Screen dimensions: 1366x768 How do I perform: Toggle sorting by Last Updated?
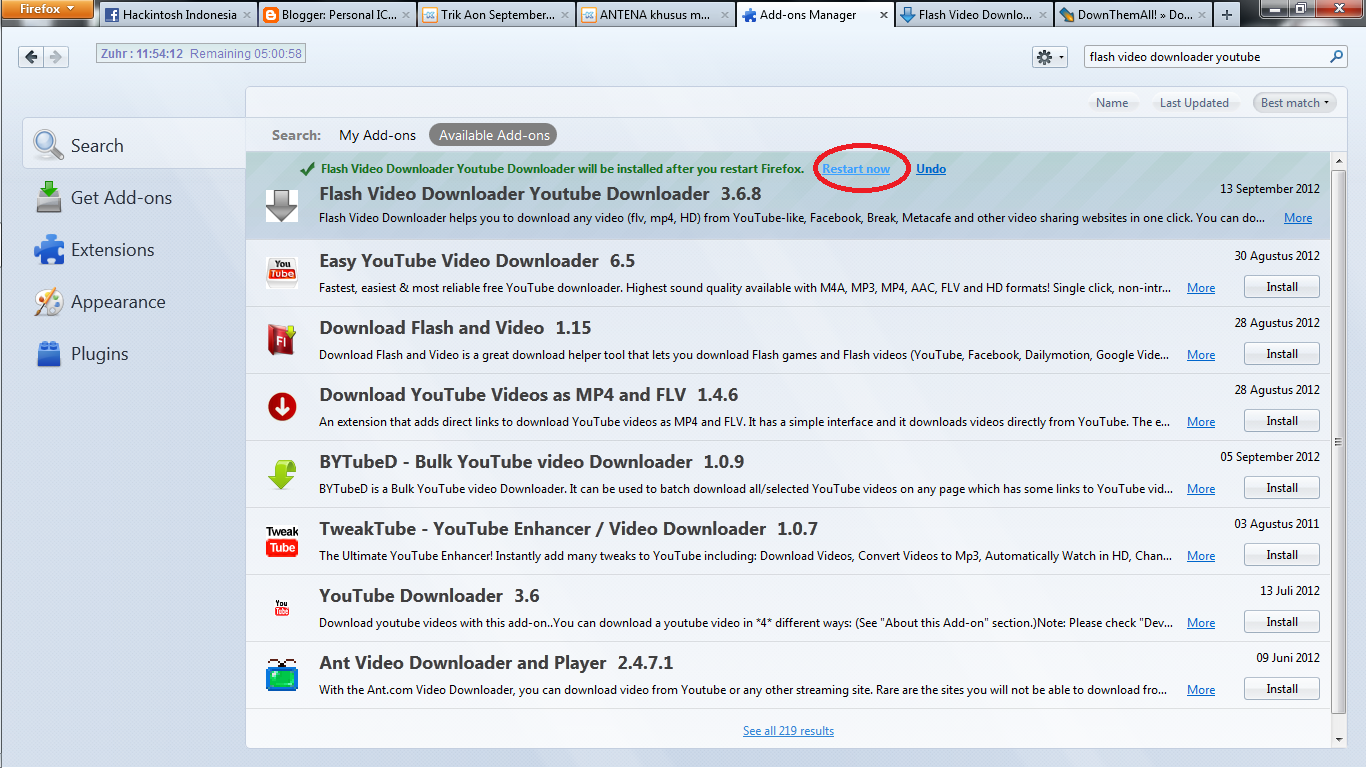(1195, 102)
